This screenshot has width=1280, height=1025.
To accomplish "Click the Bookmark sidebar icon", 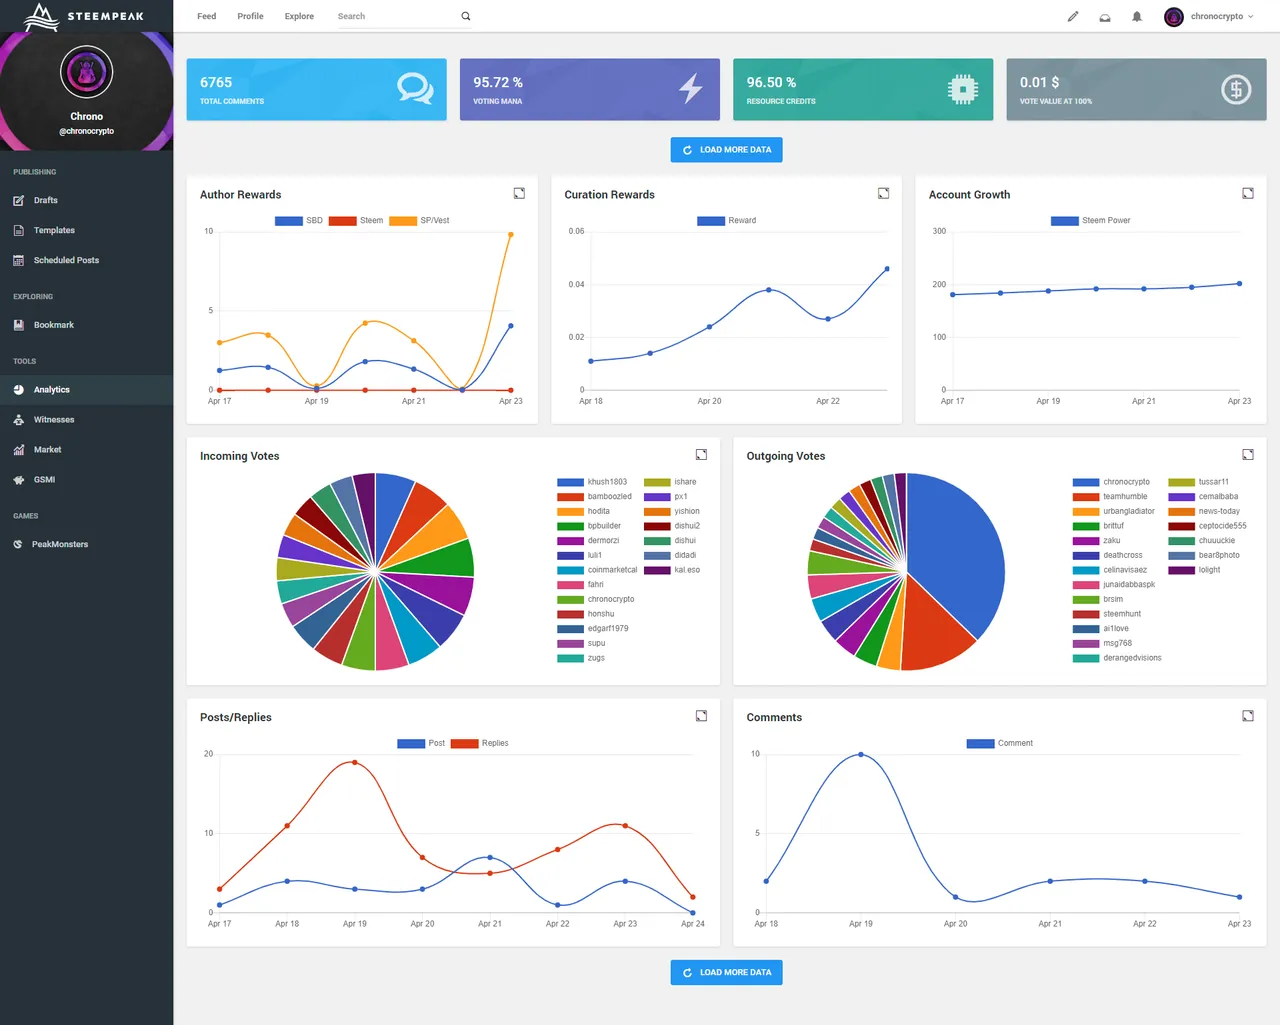I will [18, 325].
